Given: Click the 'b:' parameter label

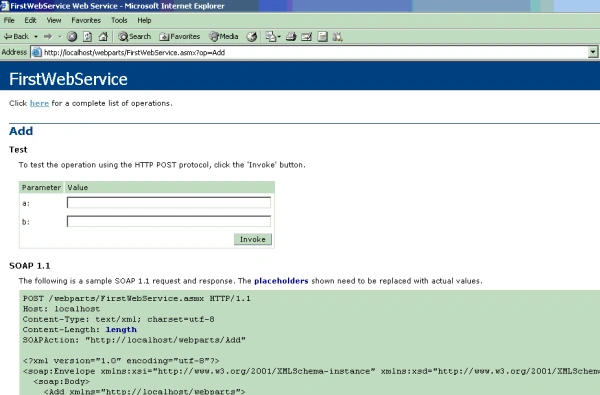Looking at the screenshot, I should (x=26, y=222).
